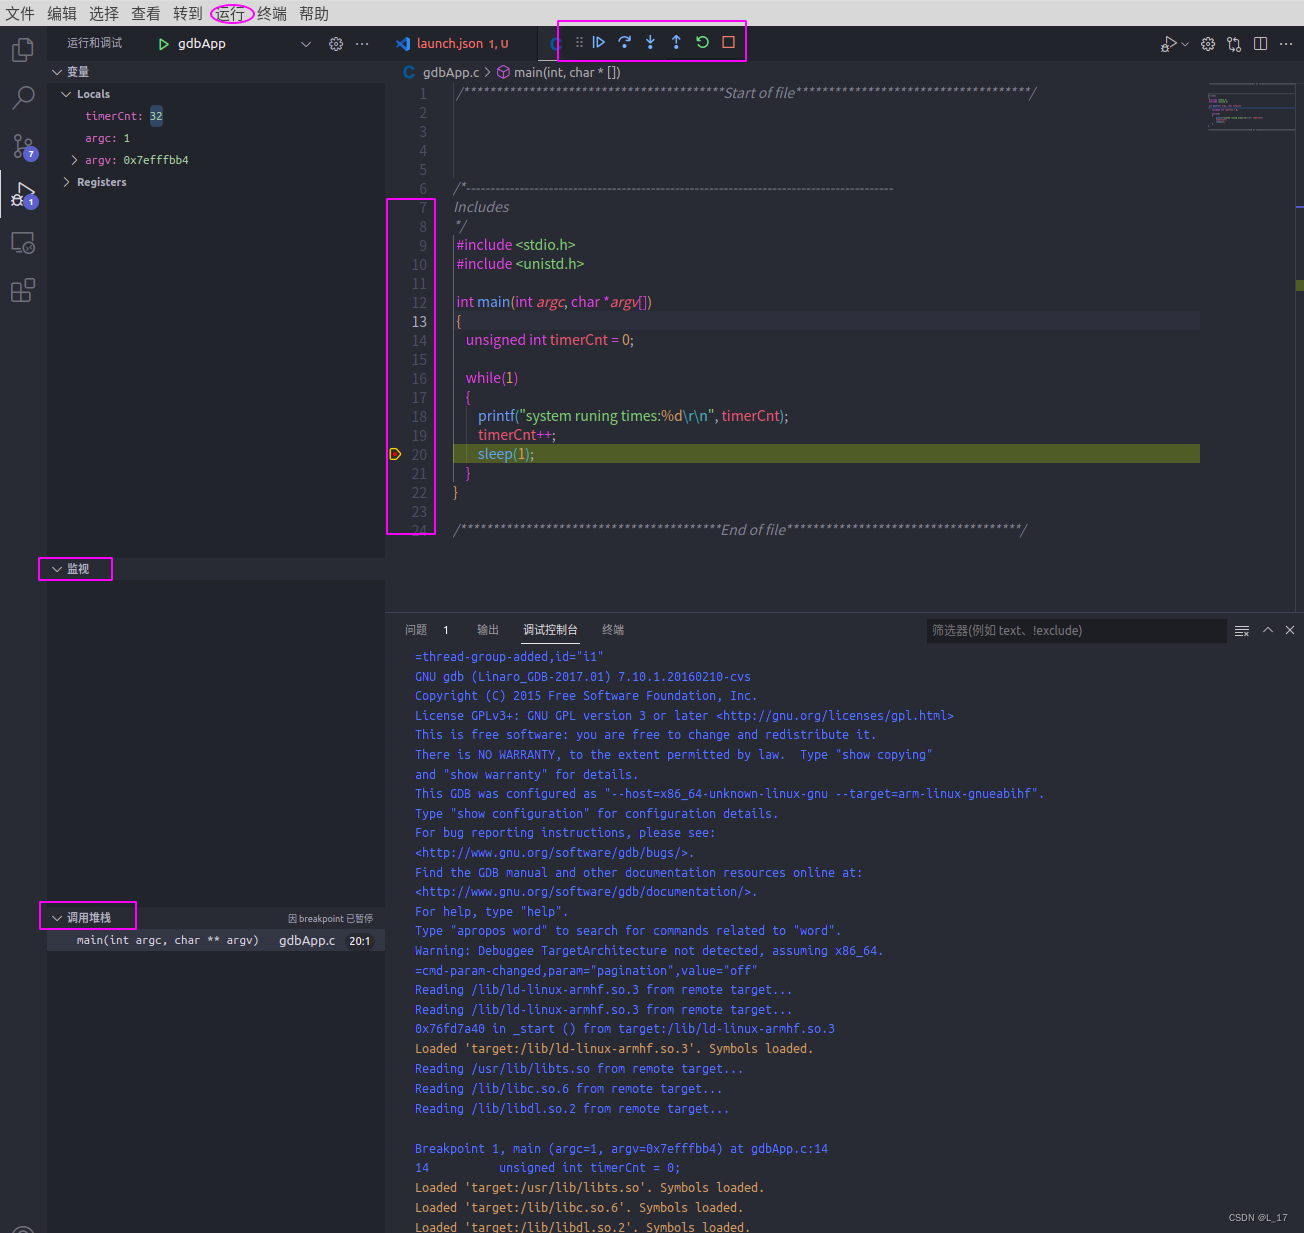Open the 终端 menu

pyautogui.click(x=272, y=14)
